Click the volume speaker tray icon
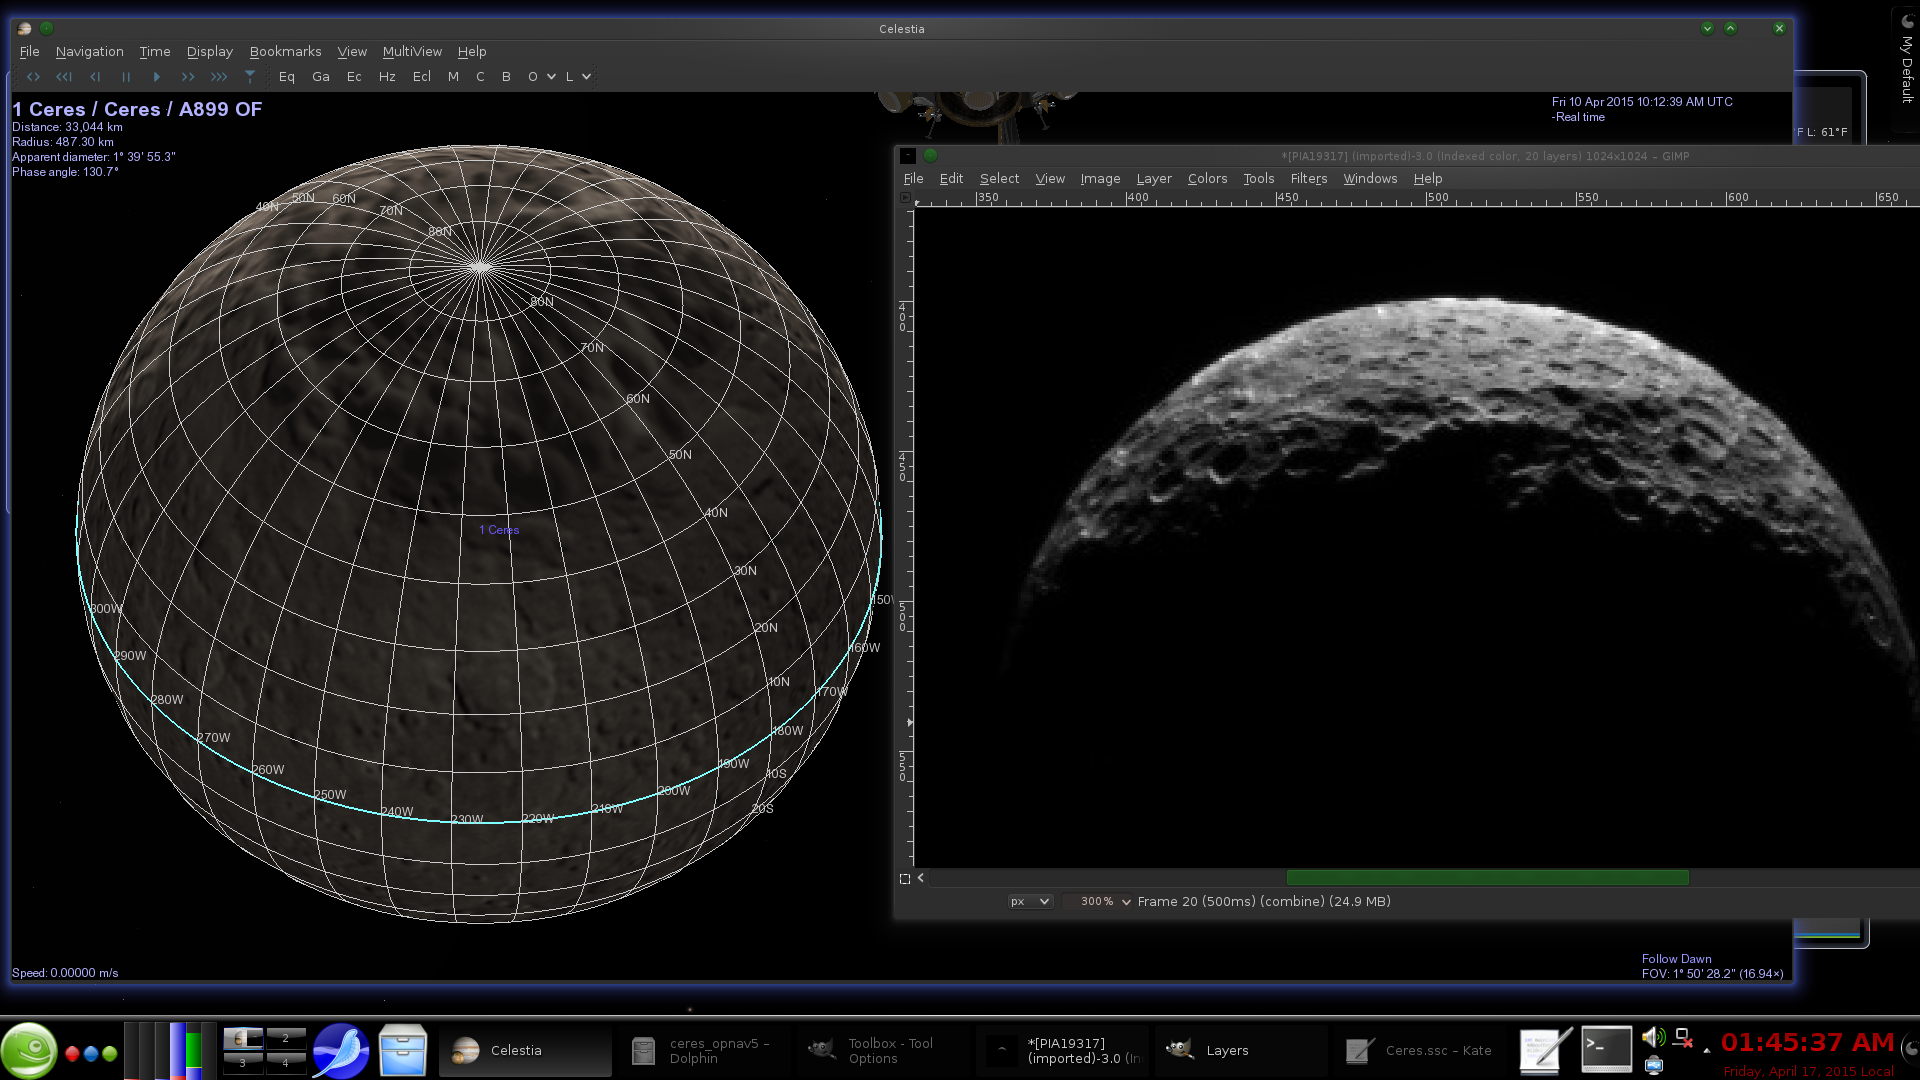Viewport: 1920px width, 1080px height. click(x=1653, y=1038)
